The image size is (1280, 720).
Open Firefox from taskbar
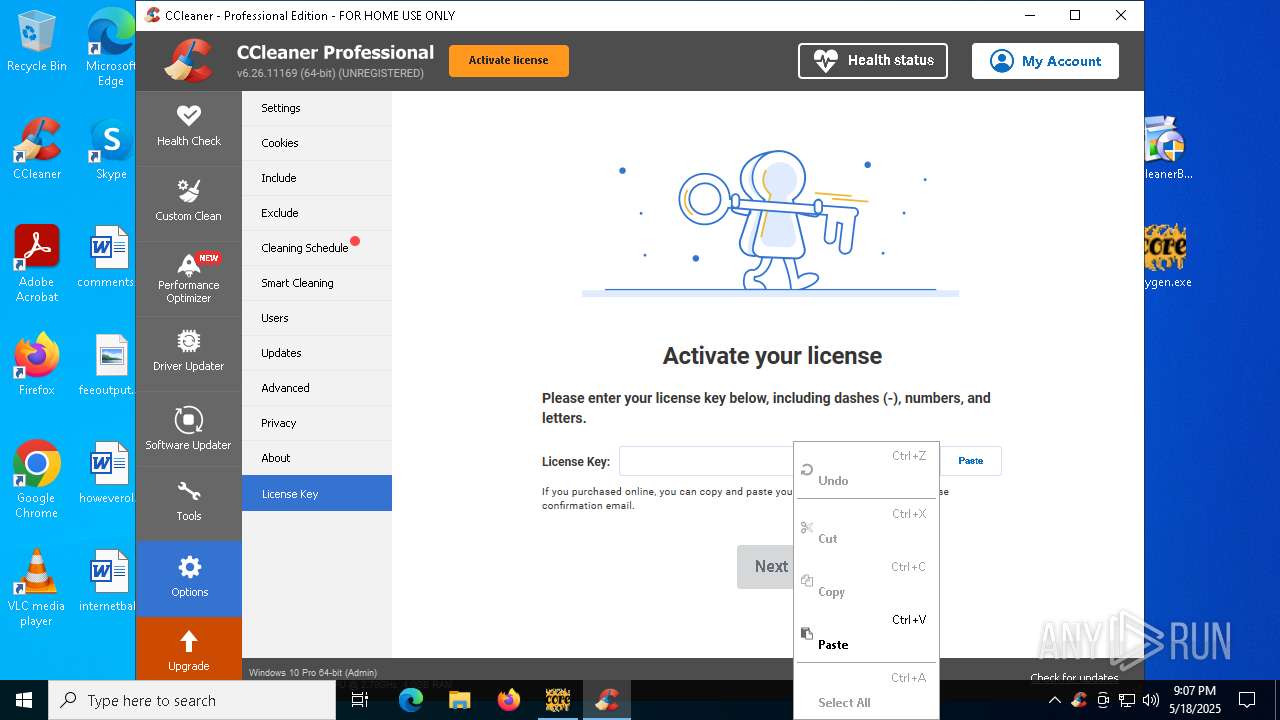pyautogui.click(x=508, y=700)
